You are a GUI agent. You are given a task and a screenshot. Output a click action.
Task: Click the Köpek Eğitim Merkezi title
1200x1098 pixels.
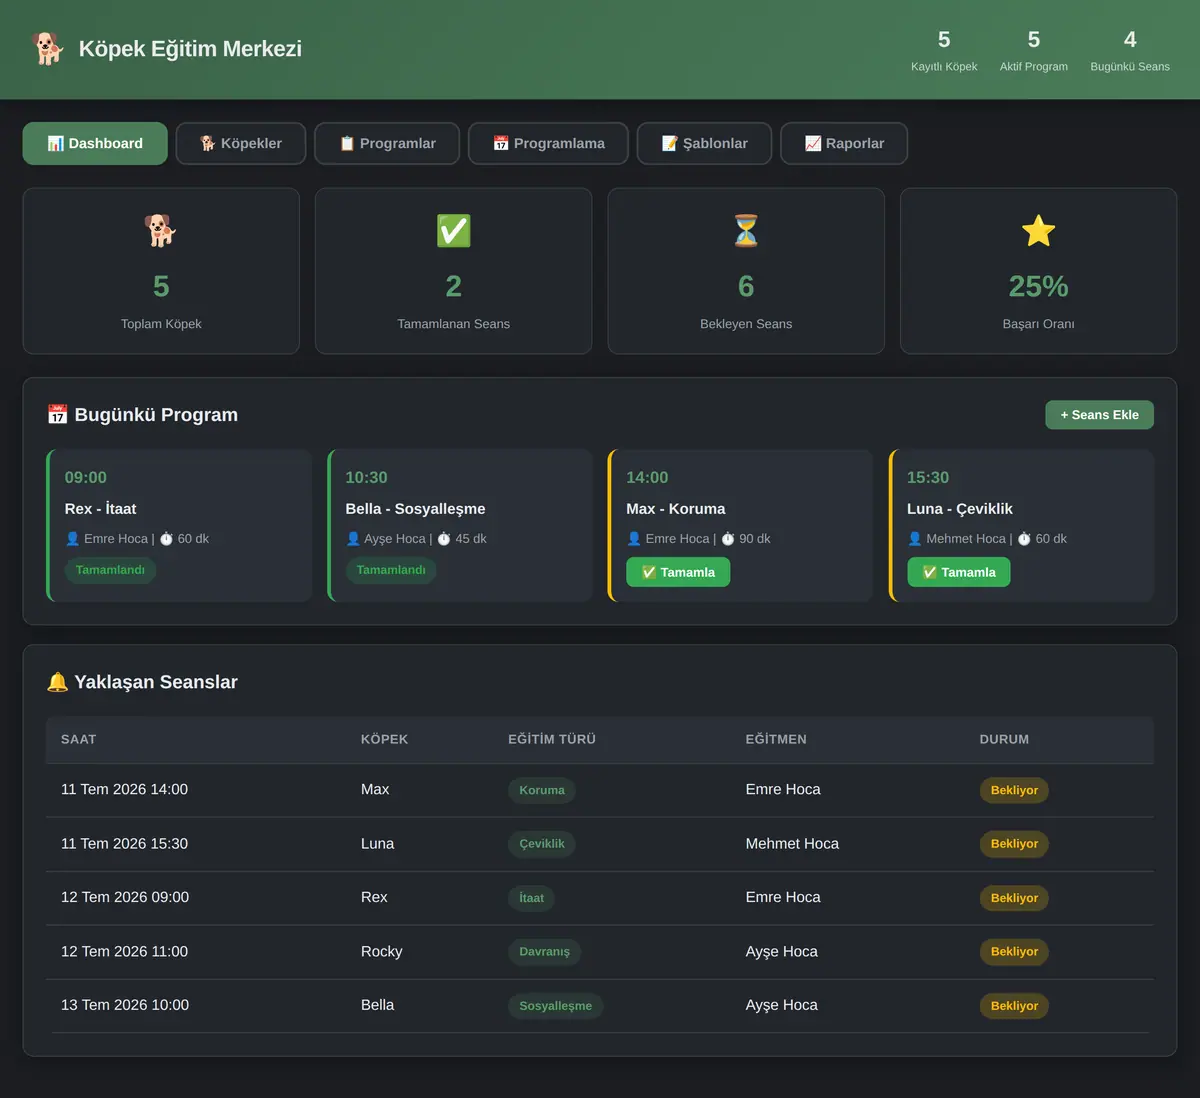tap(190, 48)
